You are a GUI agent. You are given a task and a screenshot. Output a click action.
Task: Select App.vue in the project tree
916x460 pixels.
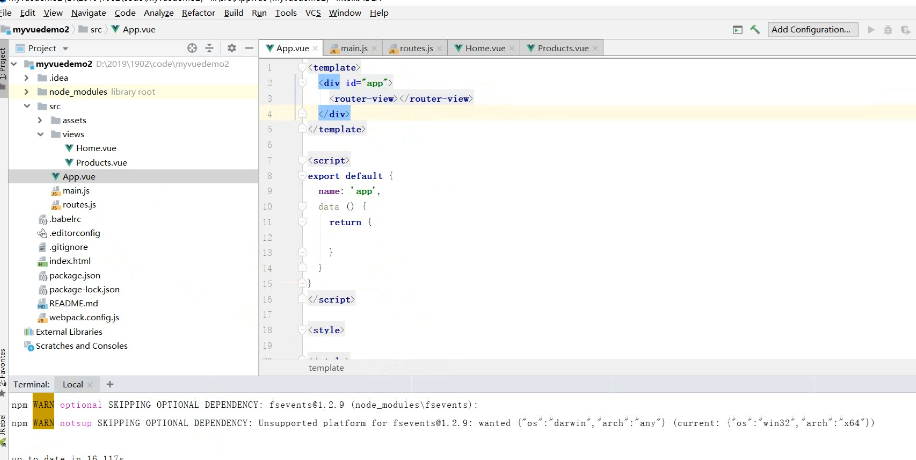78,177
